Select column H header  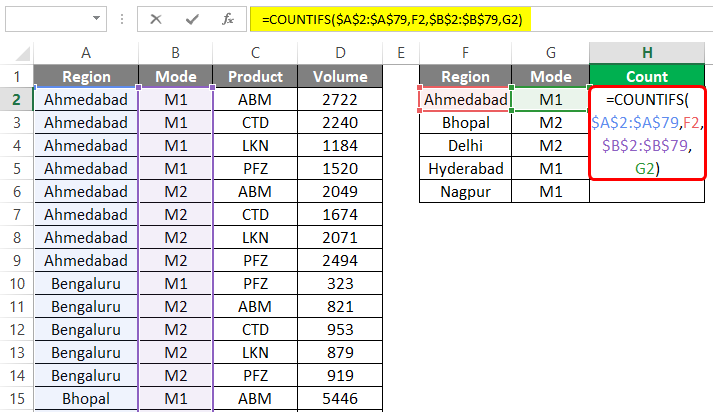tap(646, 52)
